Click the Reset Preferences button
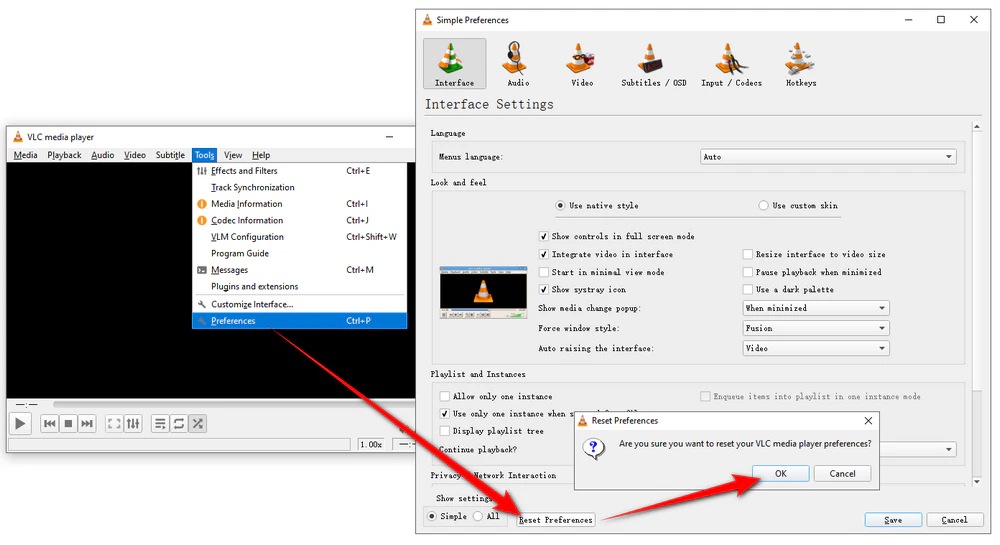 point(555,520)
